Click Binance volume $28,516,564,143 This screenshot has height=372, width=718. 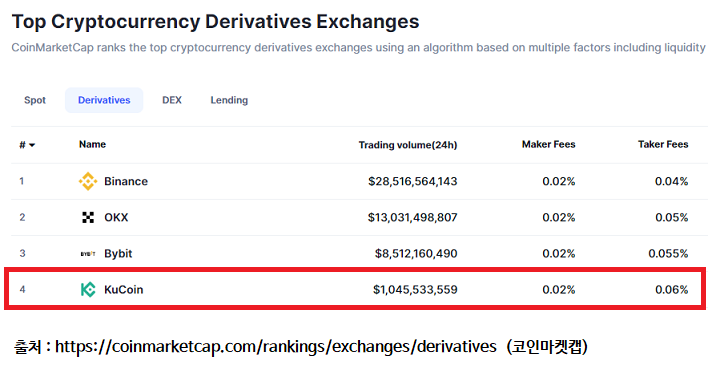pos(413,181)
